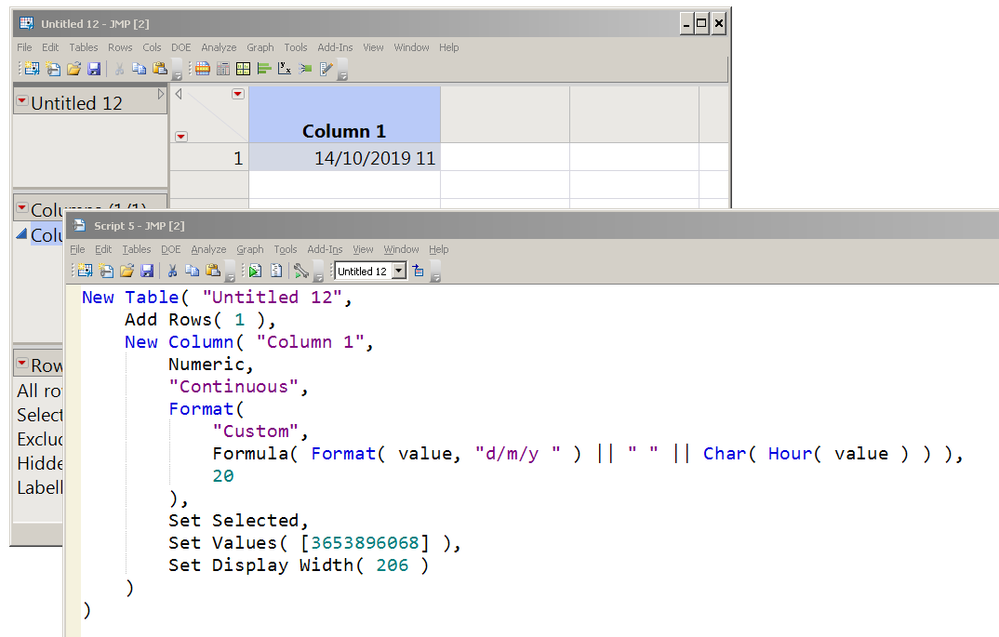
Task: Click the Untitled 12 window title bar icon
Action: pos(27,24)
